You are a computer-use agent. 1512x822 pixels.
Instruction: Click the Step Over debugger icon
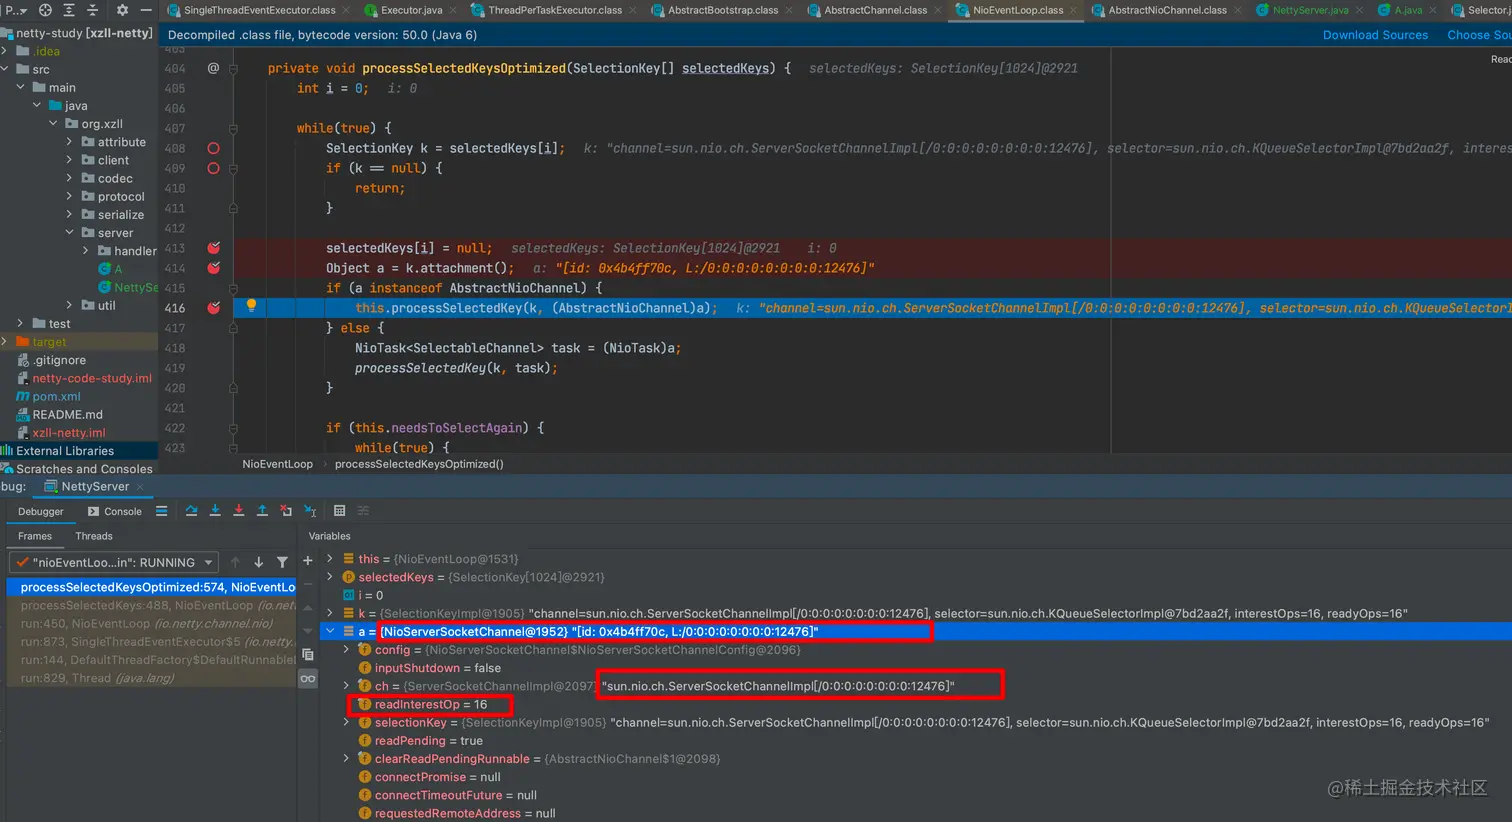point(191,511)
